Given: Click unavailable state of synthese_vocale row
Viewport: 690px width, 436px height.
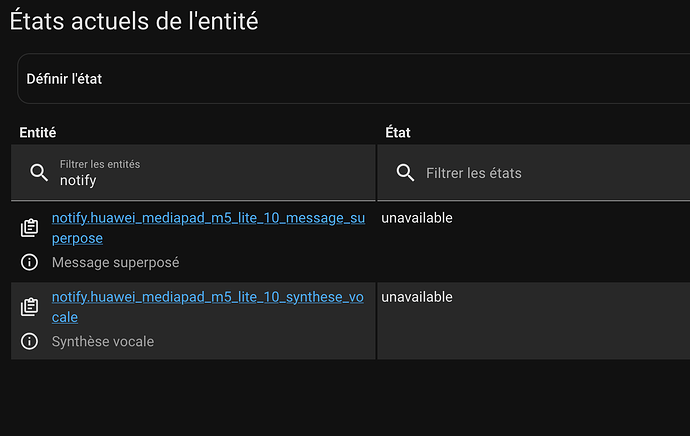Looking at the screenshot, I should [416, 297].
